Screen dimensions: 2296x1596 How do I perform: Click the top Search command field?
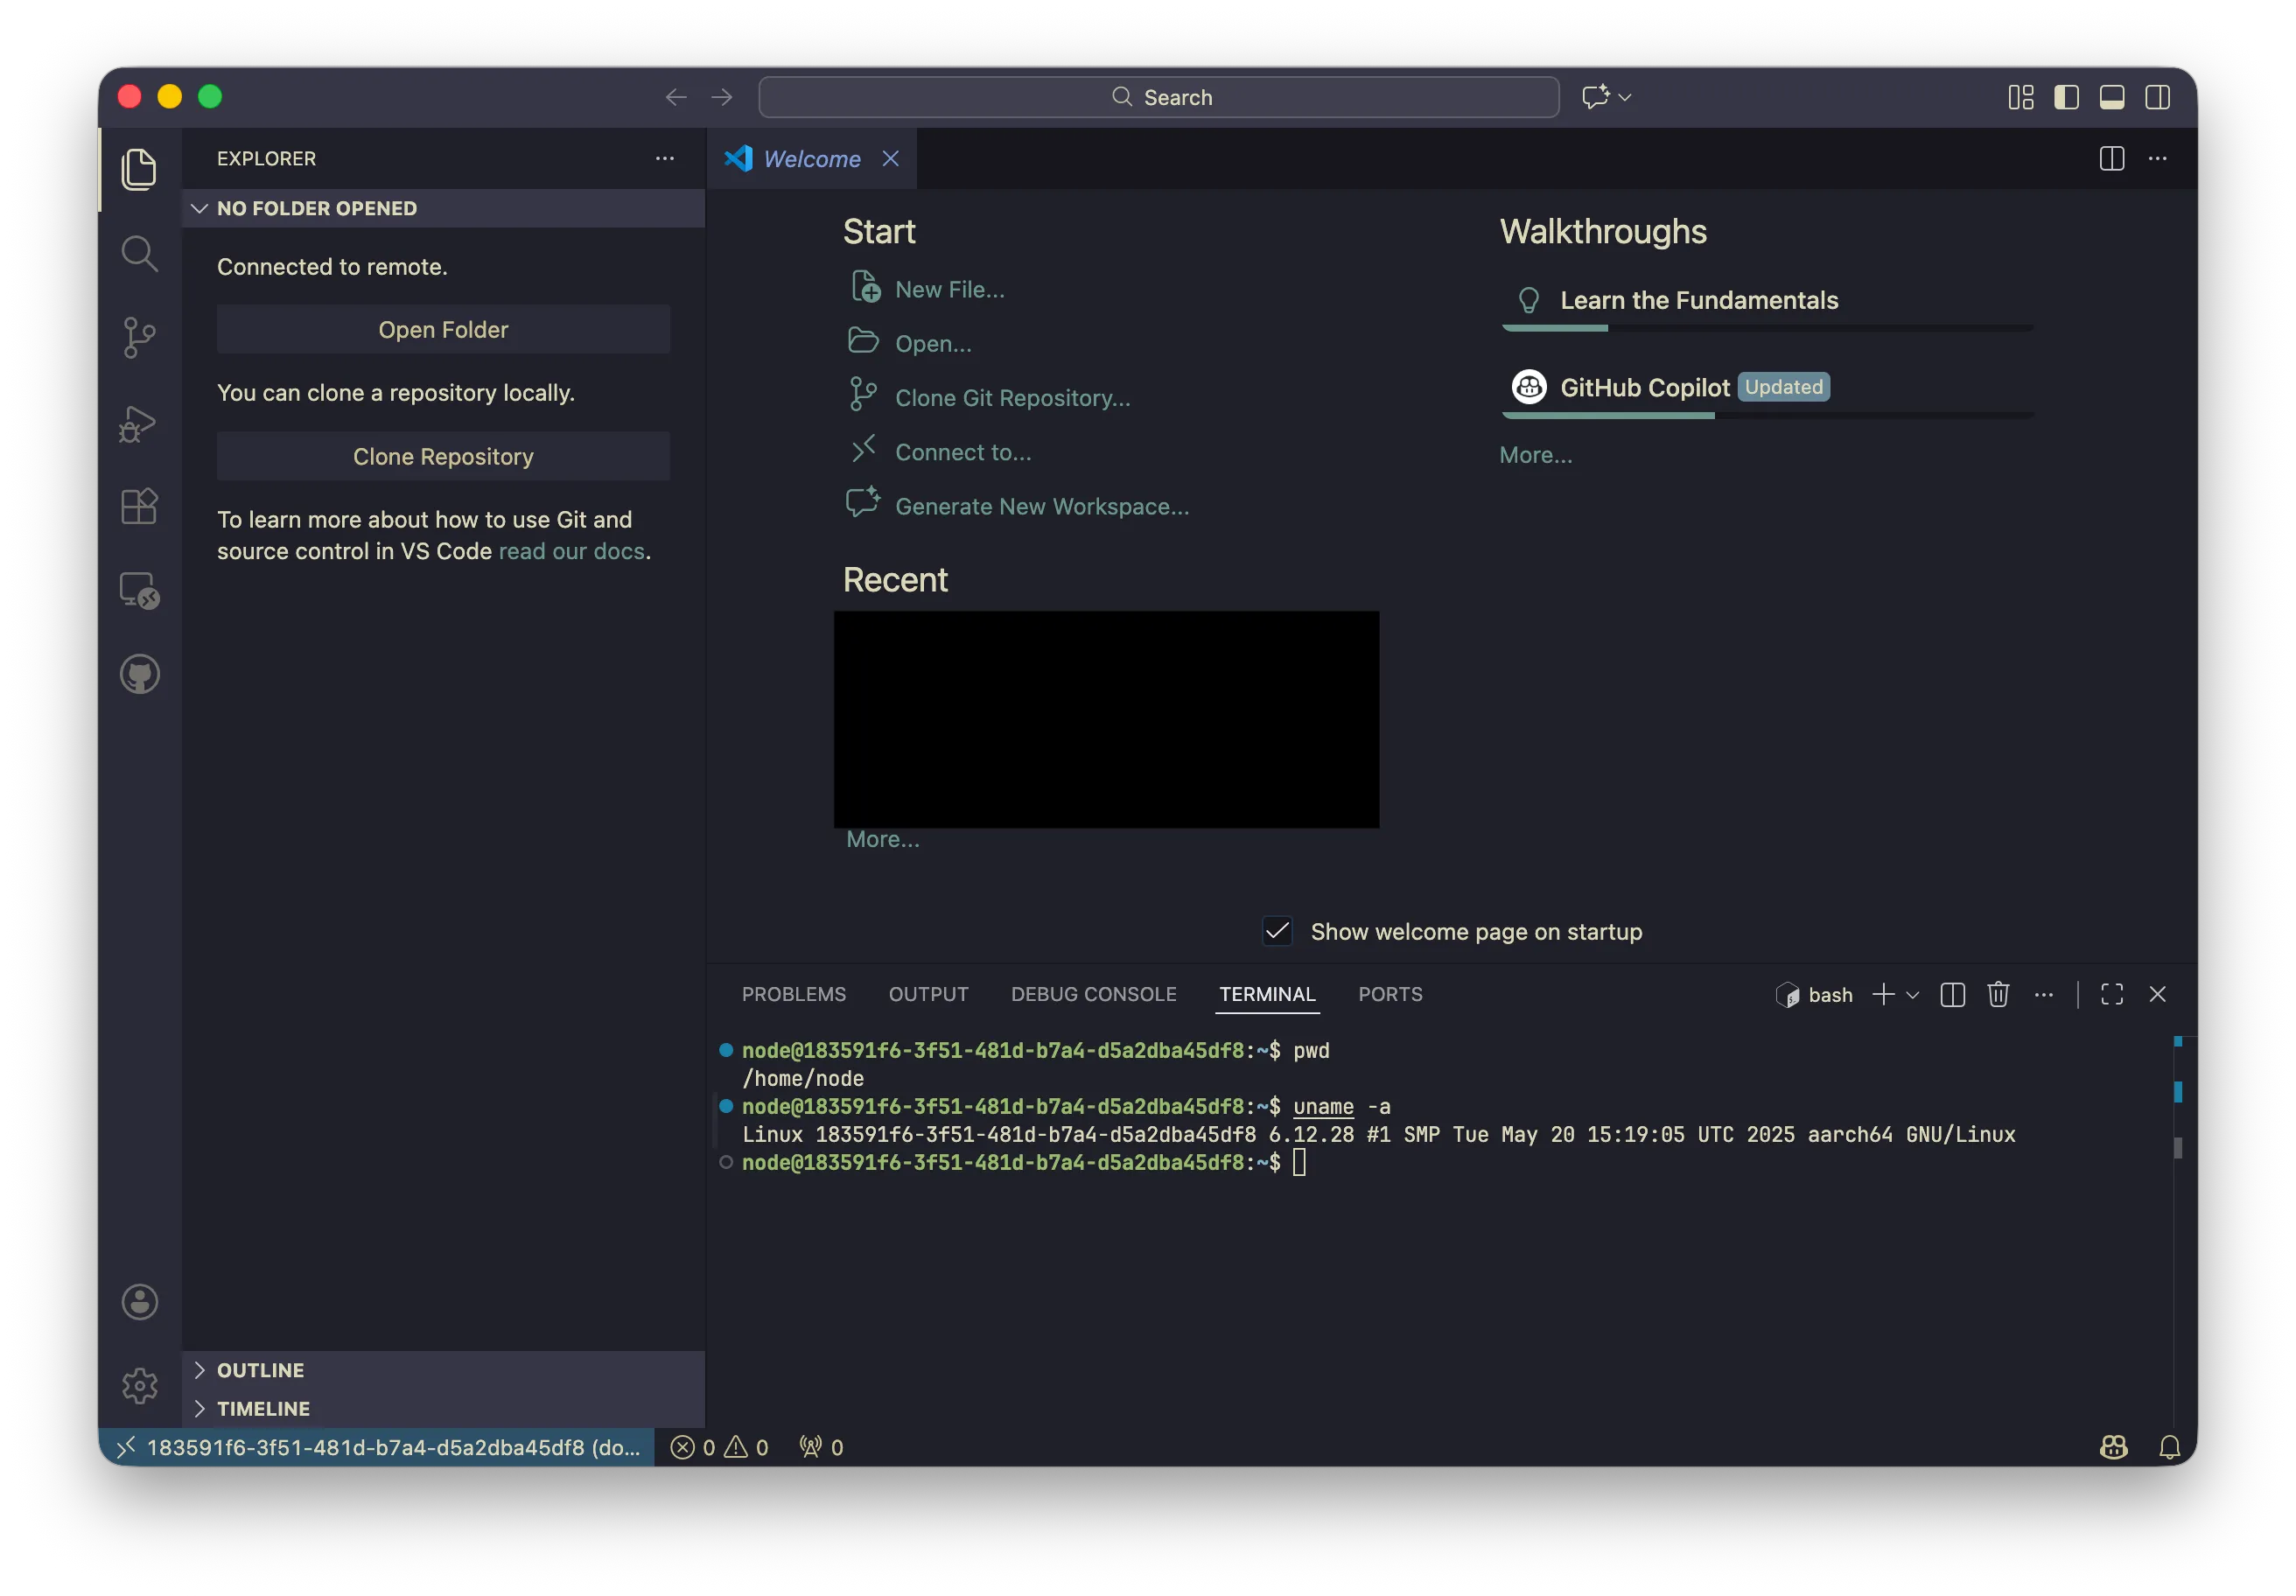[x=1158, y=97]
